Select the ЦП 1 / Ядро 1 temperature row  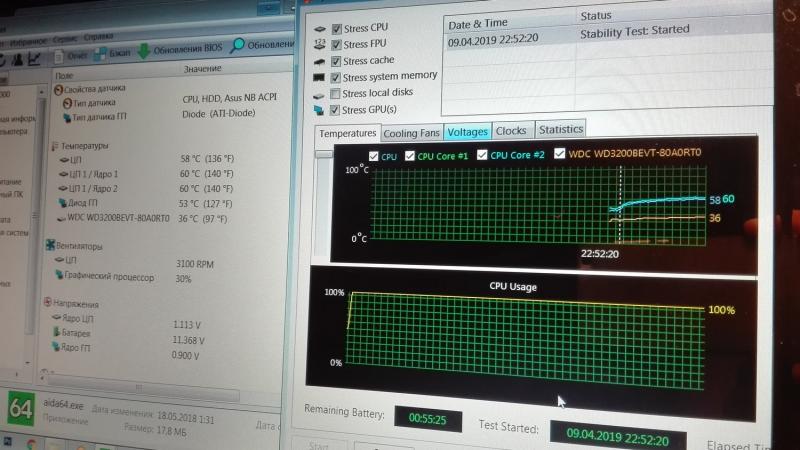click(145, 174)
